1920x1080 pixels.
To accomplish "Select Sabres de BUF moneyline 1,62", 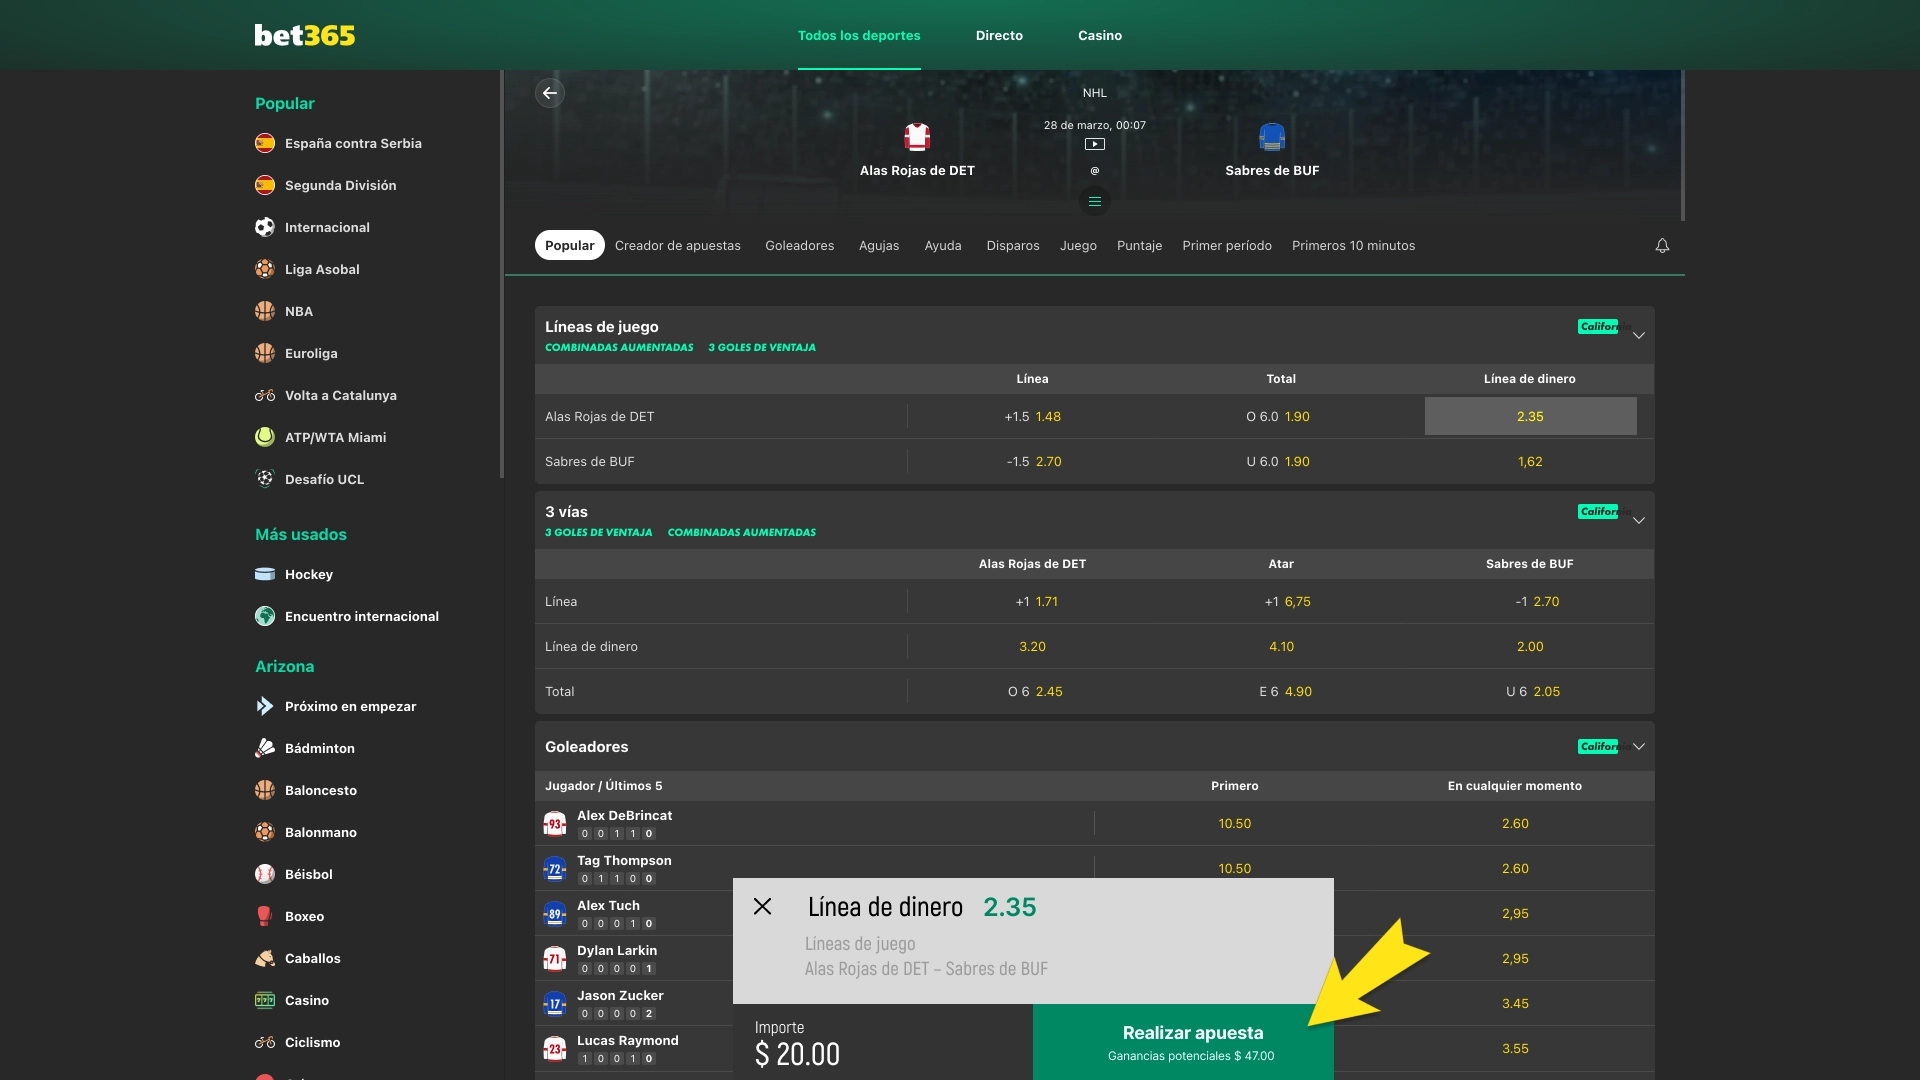I will [x=1530, y=461].
